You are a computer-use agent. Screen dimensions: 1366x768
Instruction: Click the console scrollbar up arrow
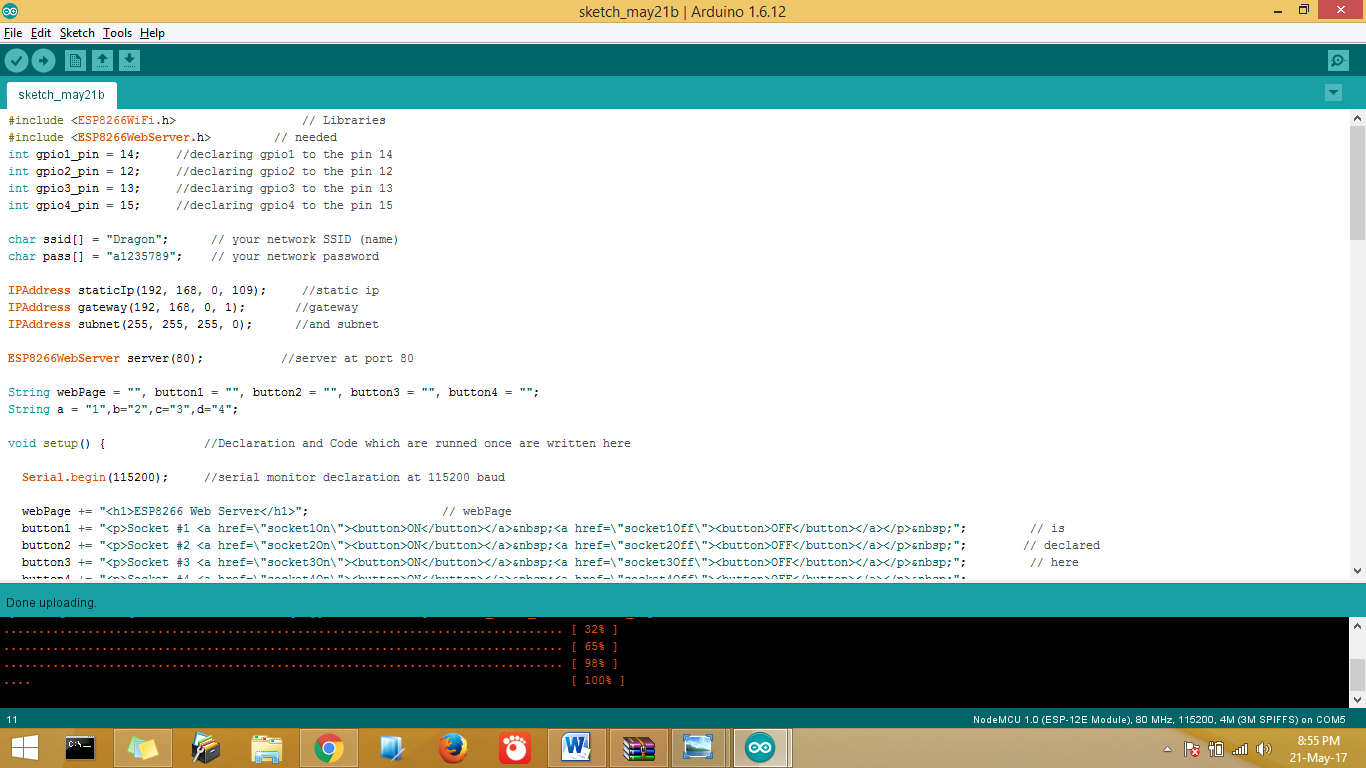(x=1357, y=626)
